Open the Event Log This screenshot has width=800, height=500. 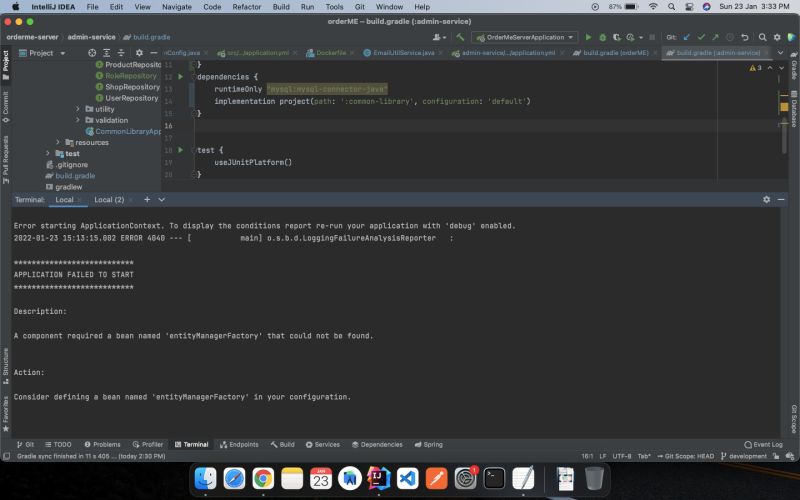[x=763, y=444]
